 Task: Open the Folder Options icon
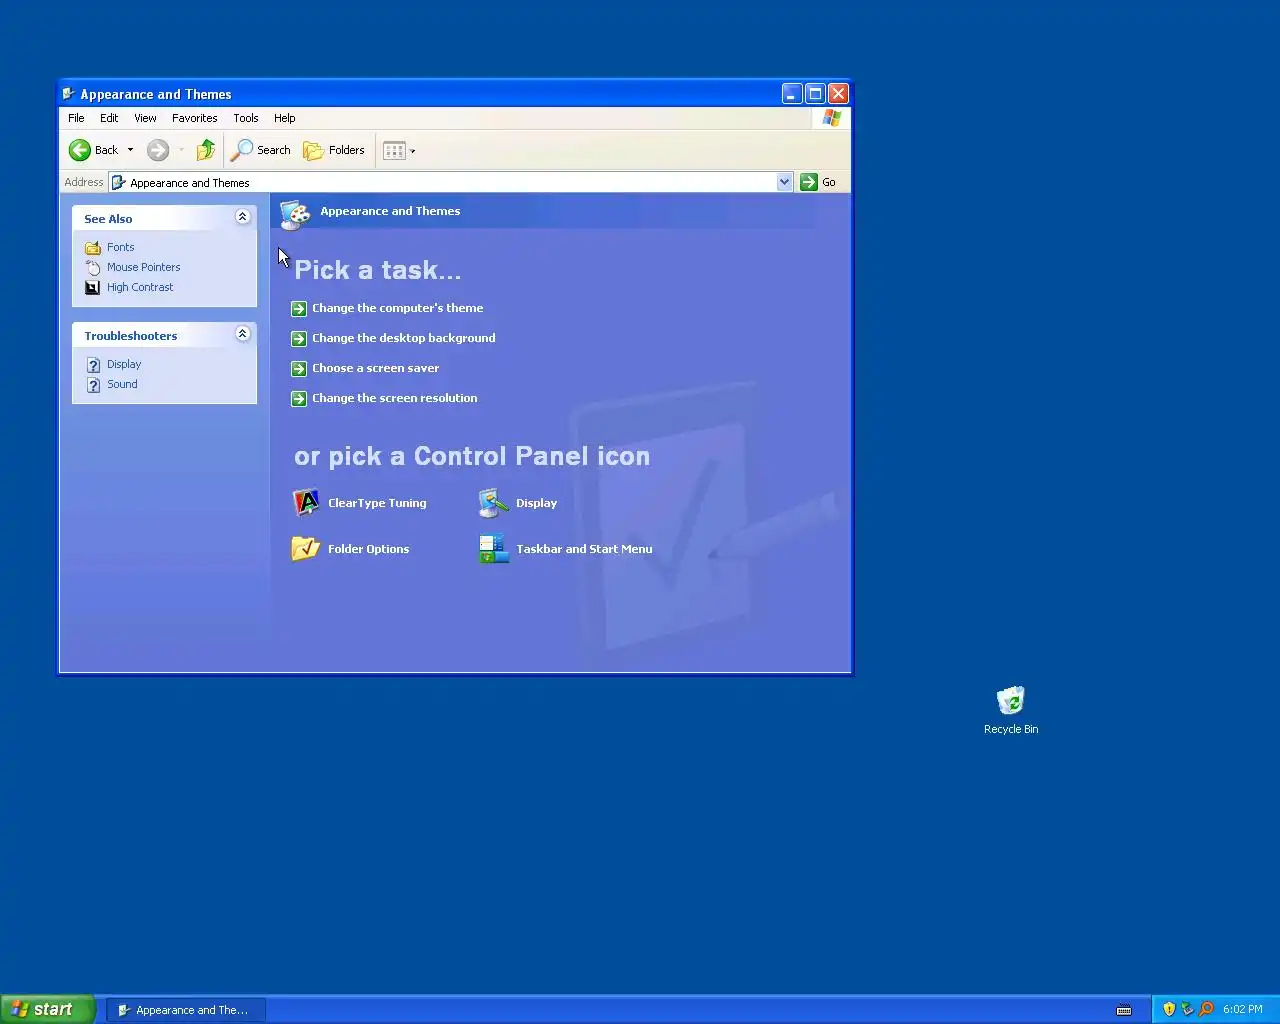click(306, 548)
